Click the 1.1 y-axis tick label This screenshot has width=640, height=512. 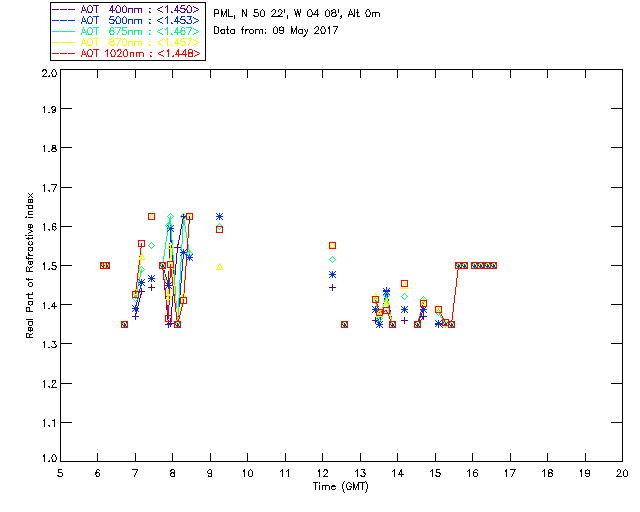pos(49,423)
